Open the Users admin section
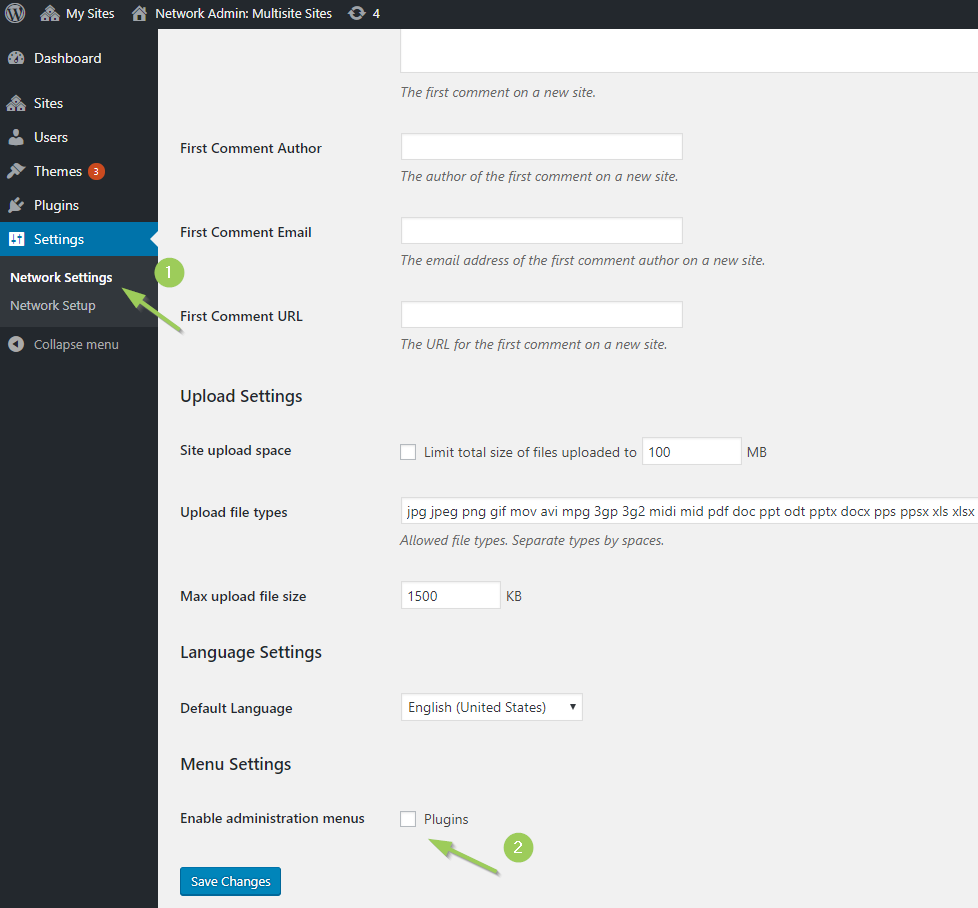The width and height of the screenshot is (978, 908). [x=48, y=136]
